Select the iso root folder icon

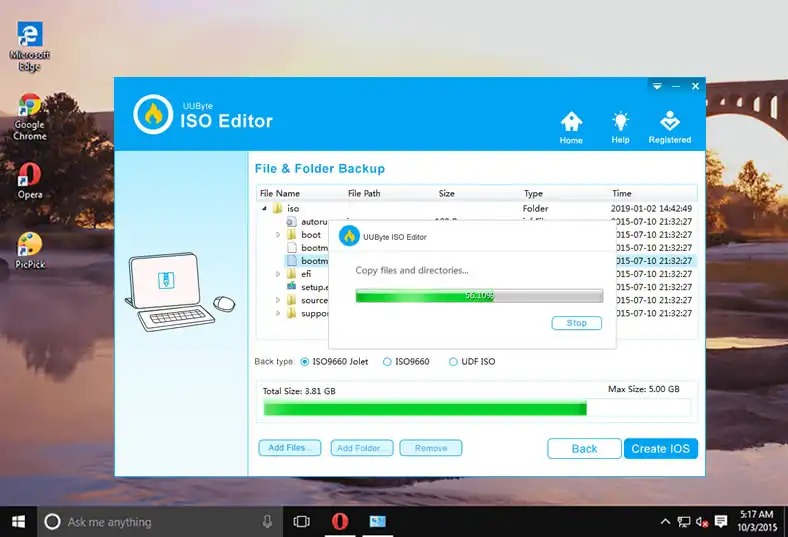277,208
